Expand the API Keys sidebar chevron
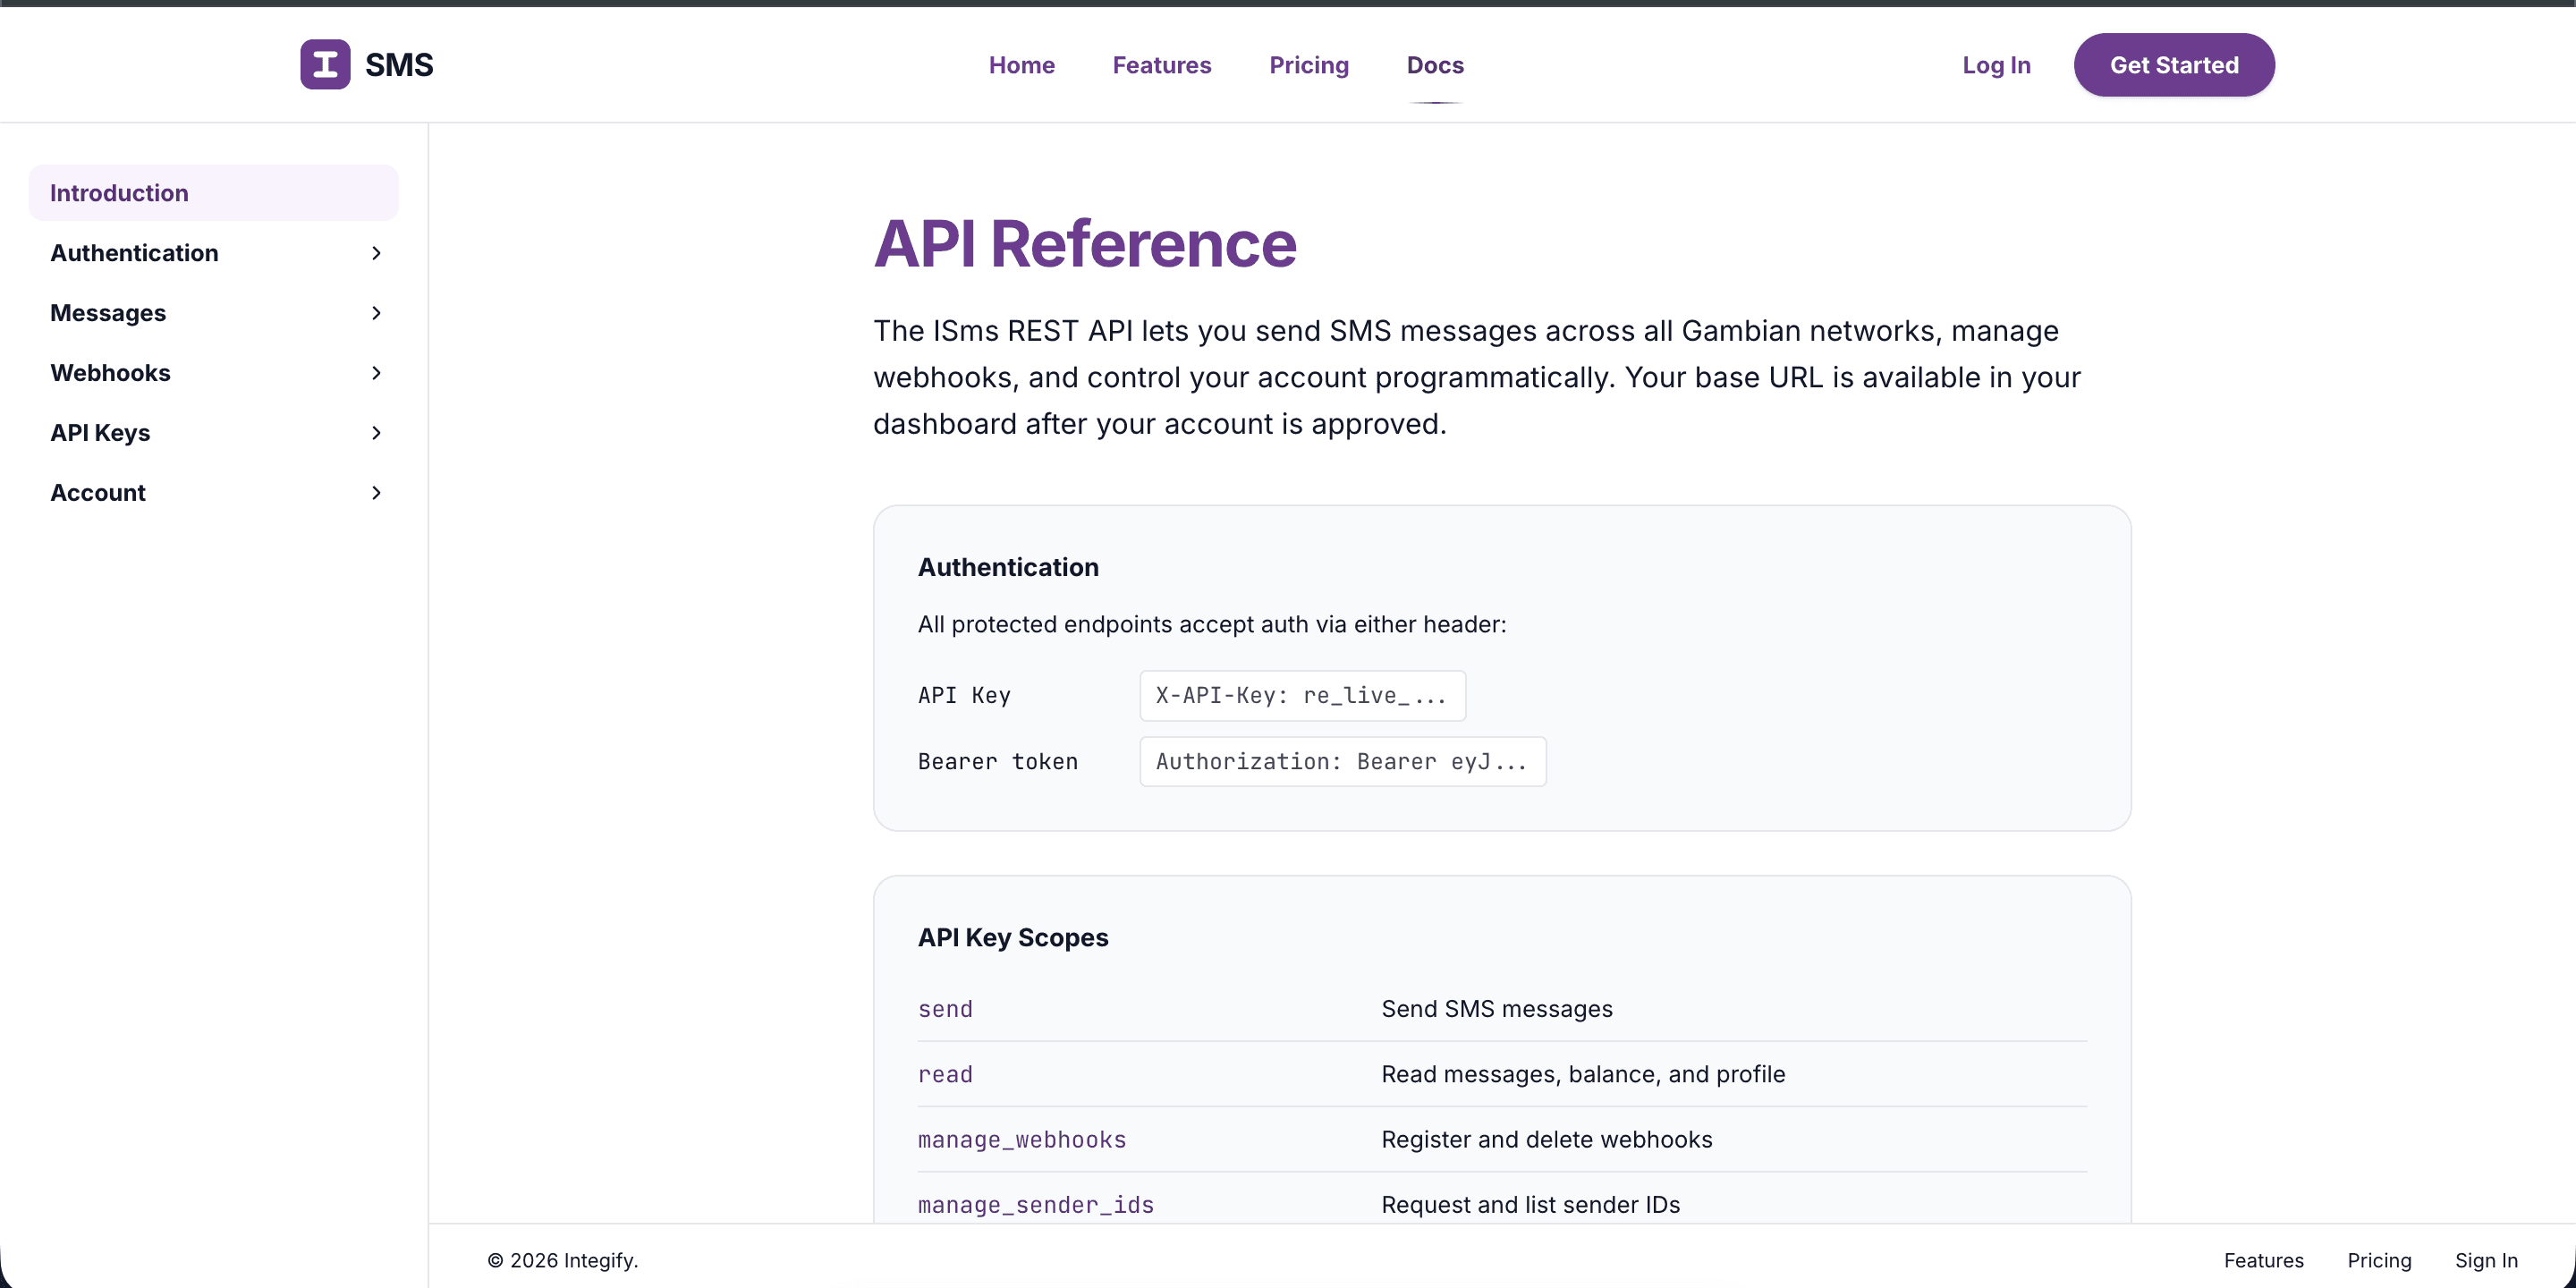 click(376, 433)
